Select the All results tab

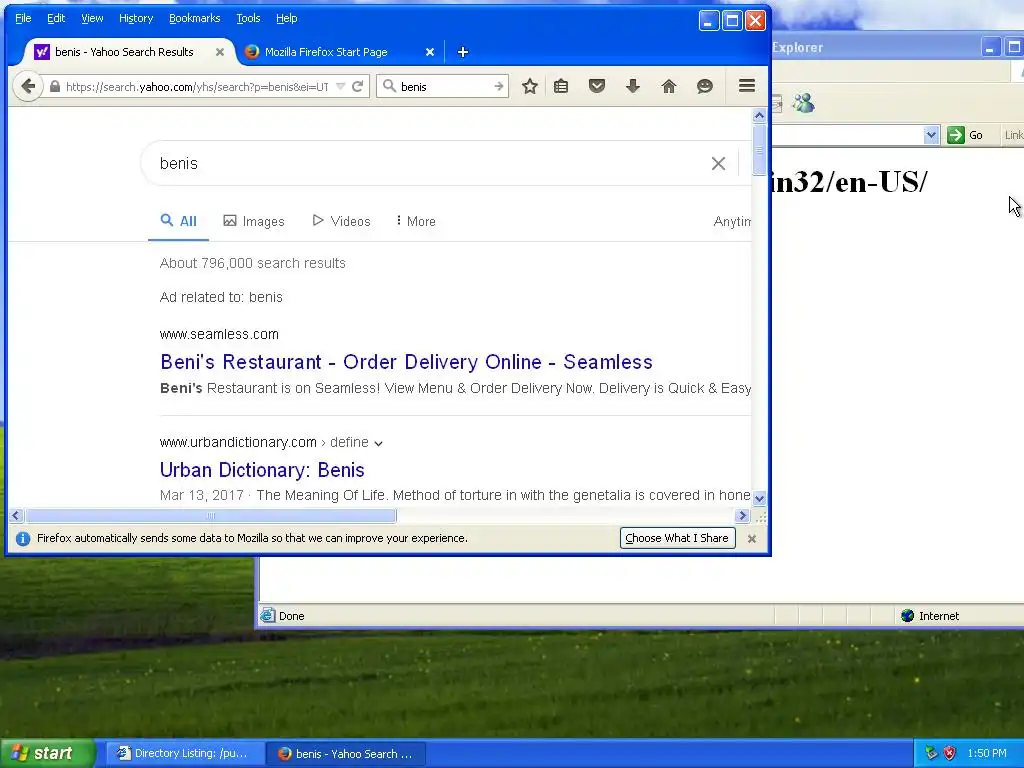pyautogui.click(x=178, y=221)
